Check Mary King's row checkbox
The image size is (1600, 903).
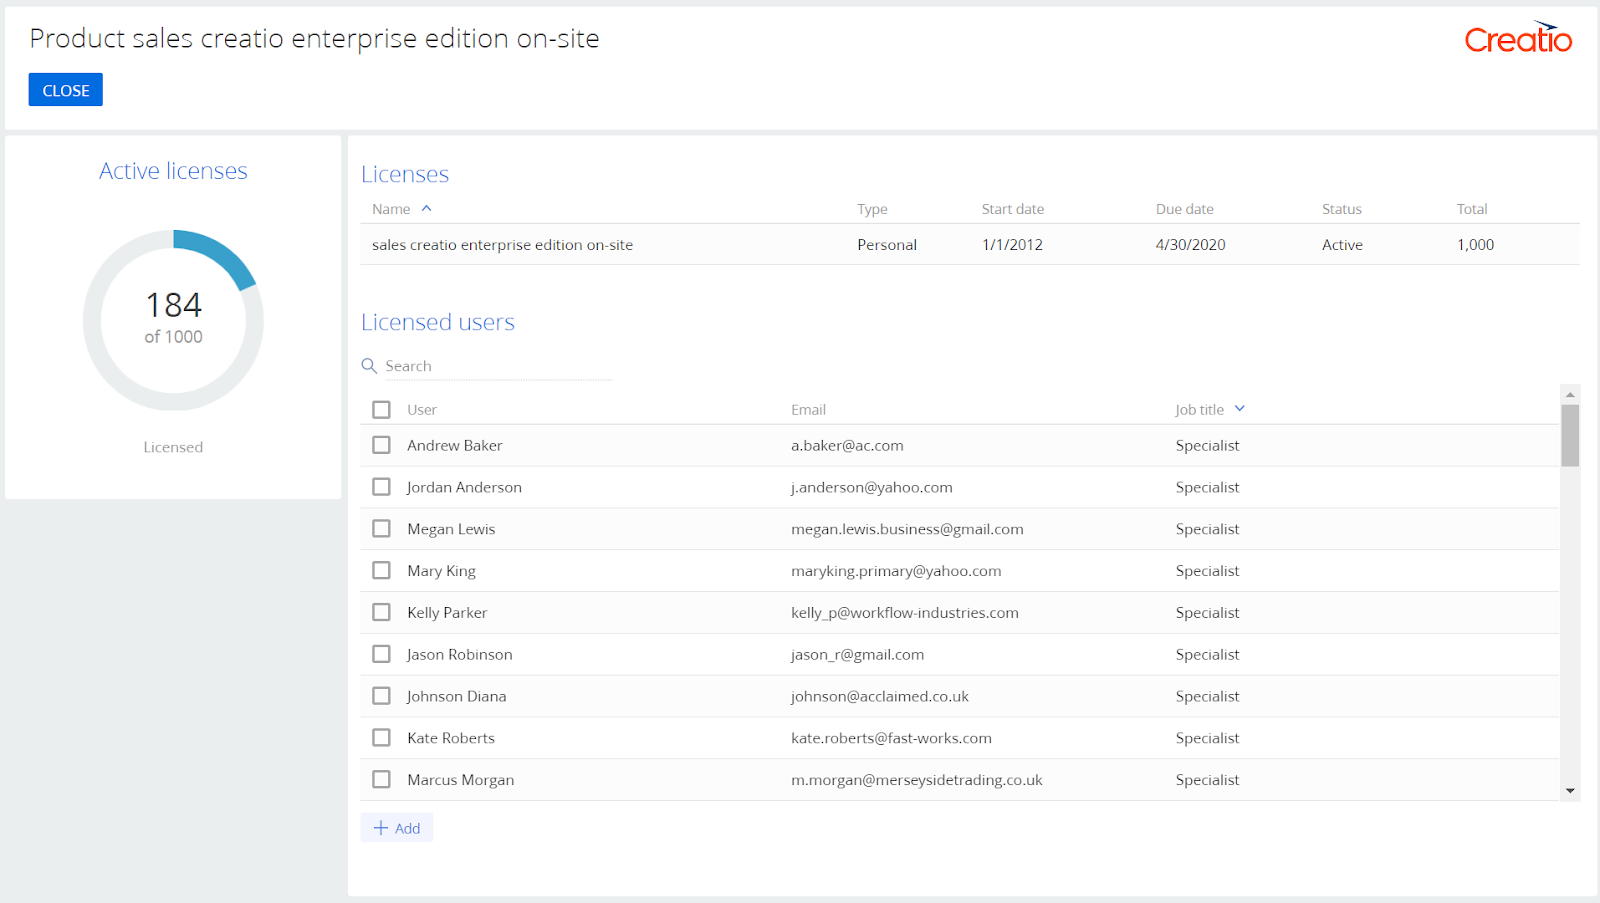(381, 570)
